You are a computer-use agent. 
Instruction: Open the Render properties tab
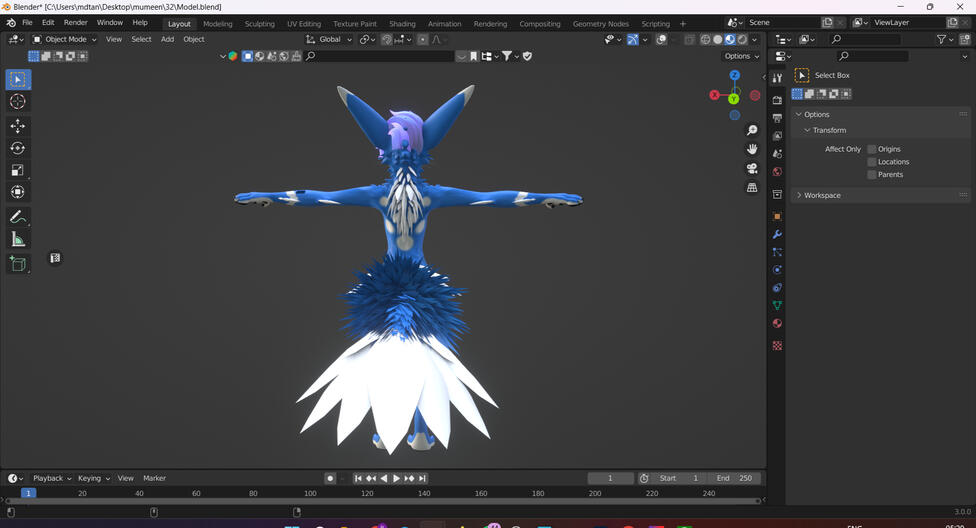[x=777, y=100]
